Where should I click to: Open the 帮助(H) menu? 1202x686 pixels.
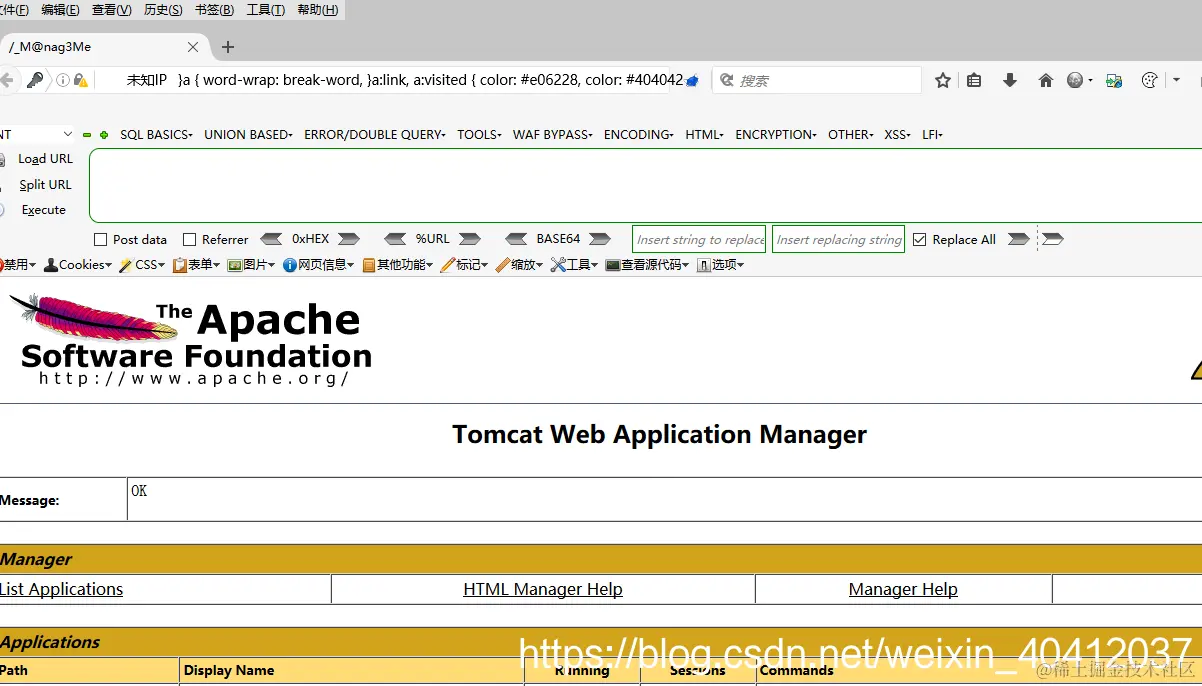pos(318,10)
